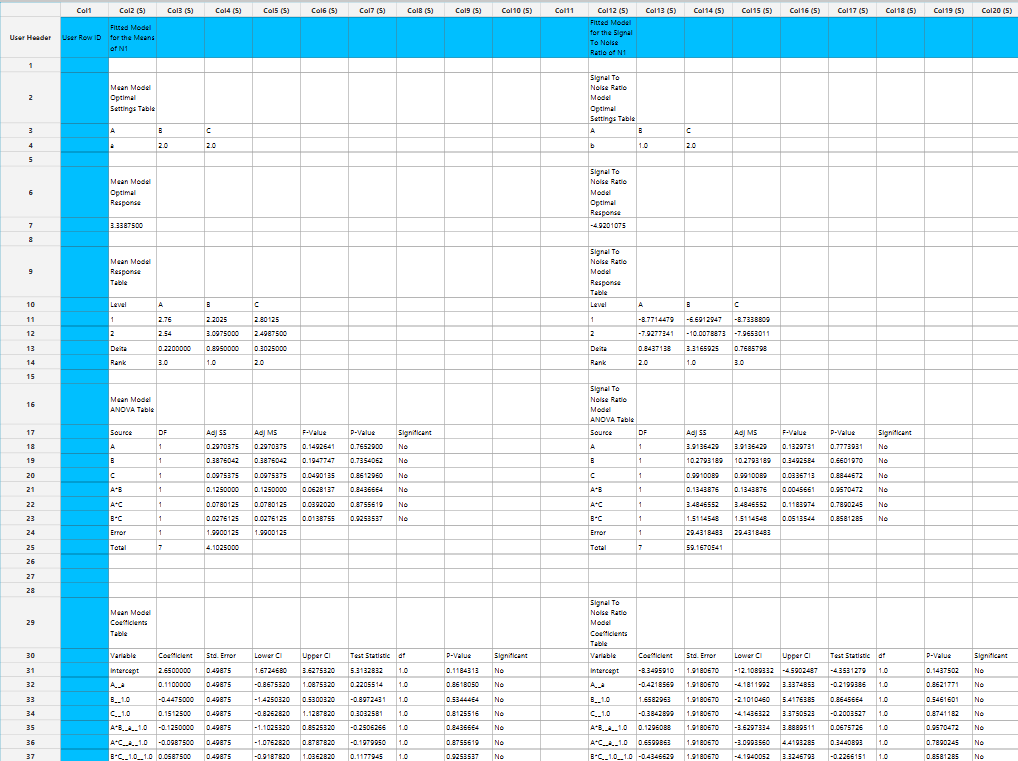Select the 'Mean Model Coefficients Table' cell
Image resolution: width=1018 pixels, height=761 pixels.
132,622
